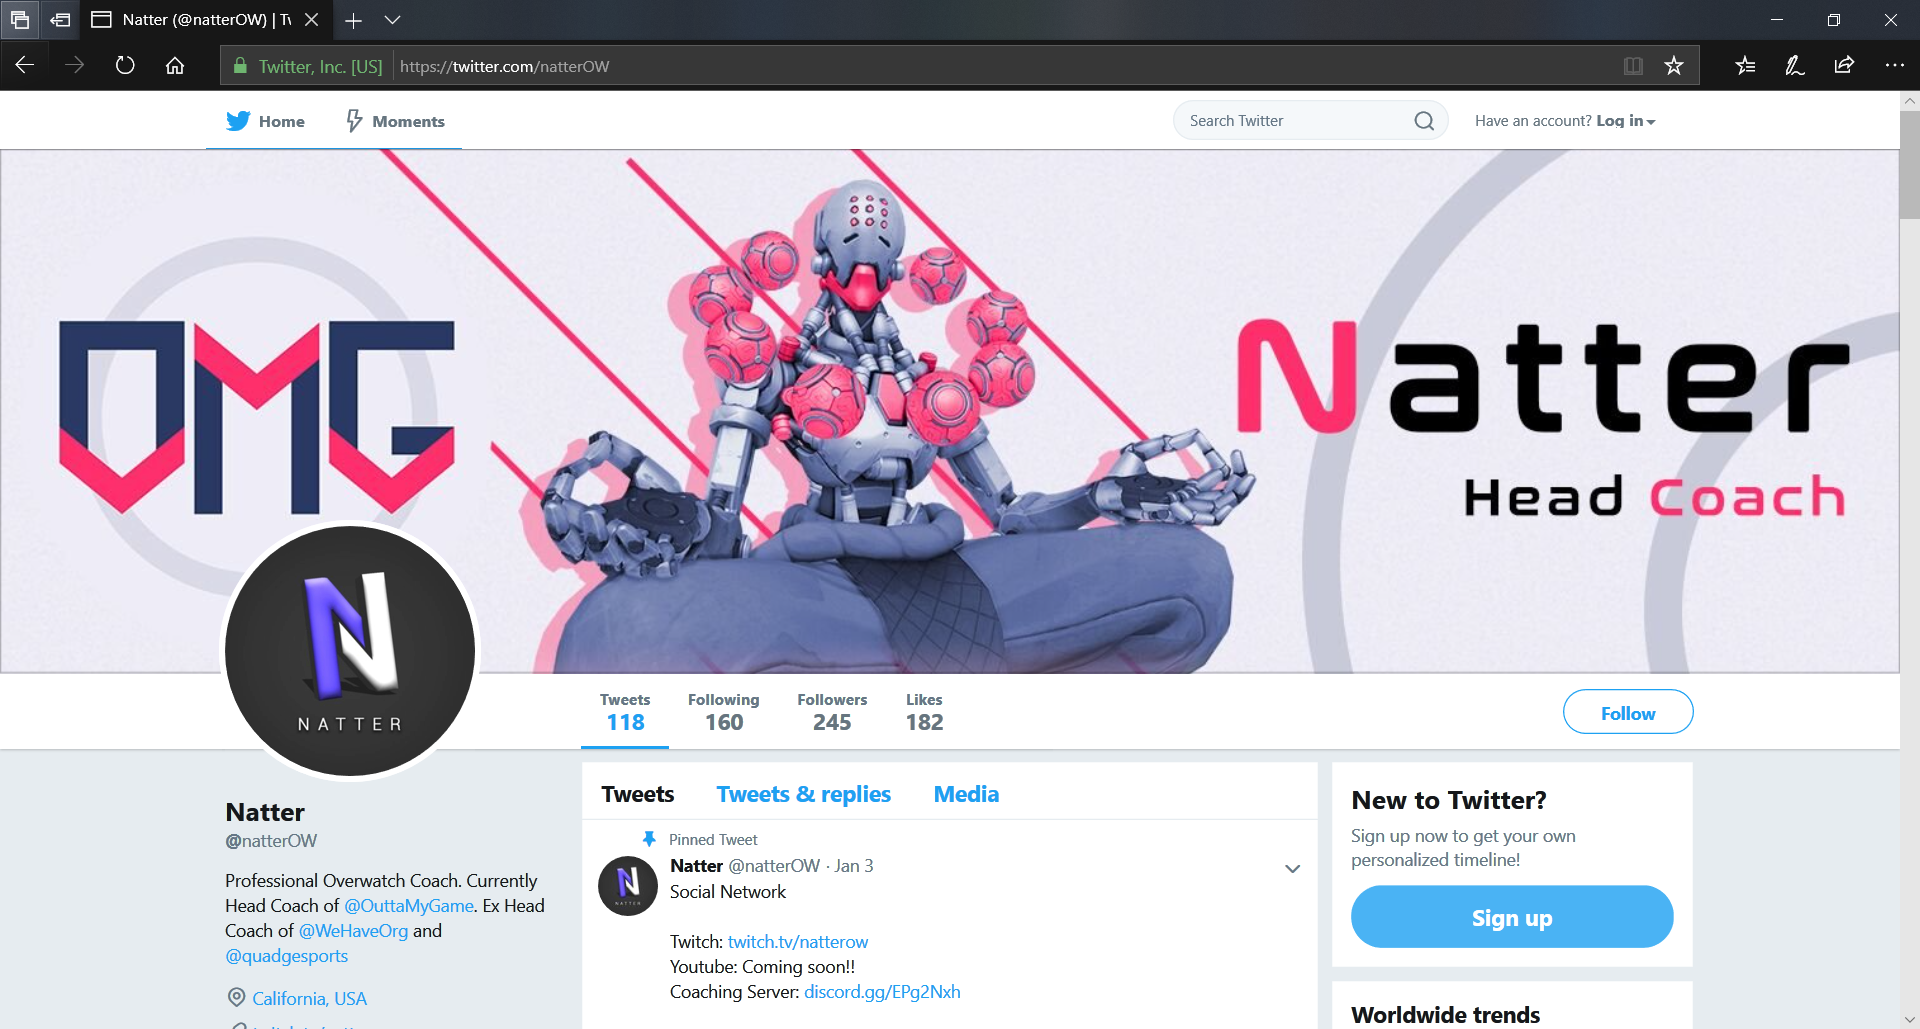Switch to the Media tab

pyautogui.click(x=966, y=794)
